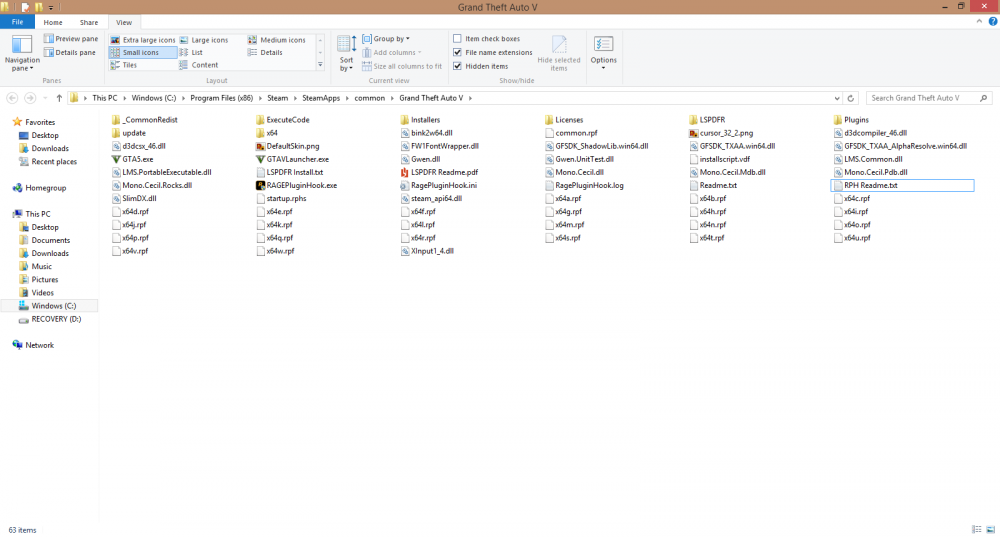Select the Small icons layout
Viewport: 1000px width, 537px height.
click(142, 52)
